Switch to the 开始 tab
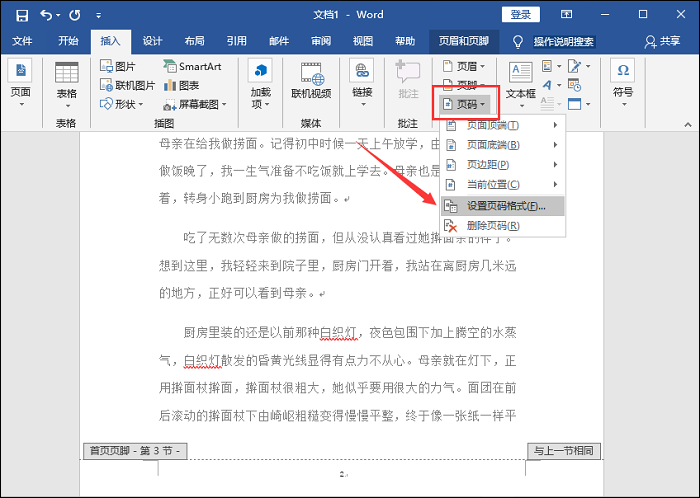Screen dimensions: 700x498 pos(68,41)
